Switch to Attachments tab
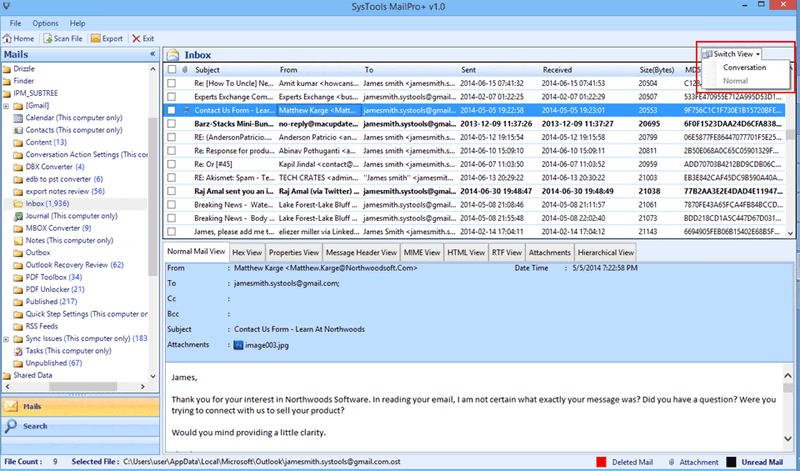Image resolution: width=800 pixels, height=471 pixels. (549, 253)
